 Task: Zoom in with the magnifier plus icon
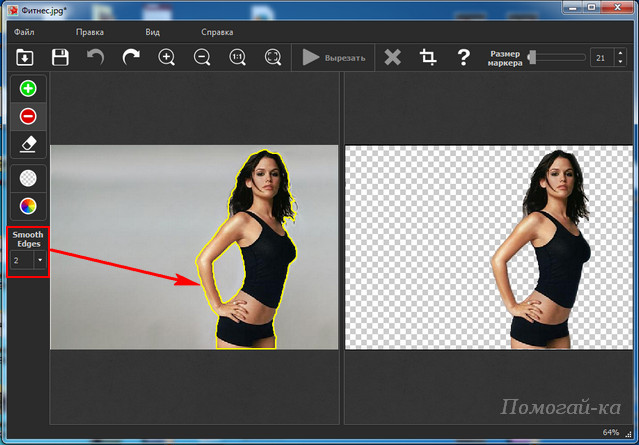pos(167,57)
